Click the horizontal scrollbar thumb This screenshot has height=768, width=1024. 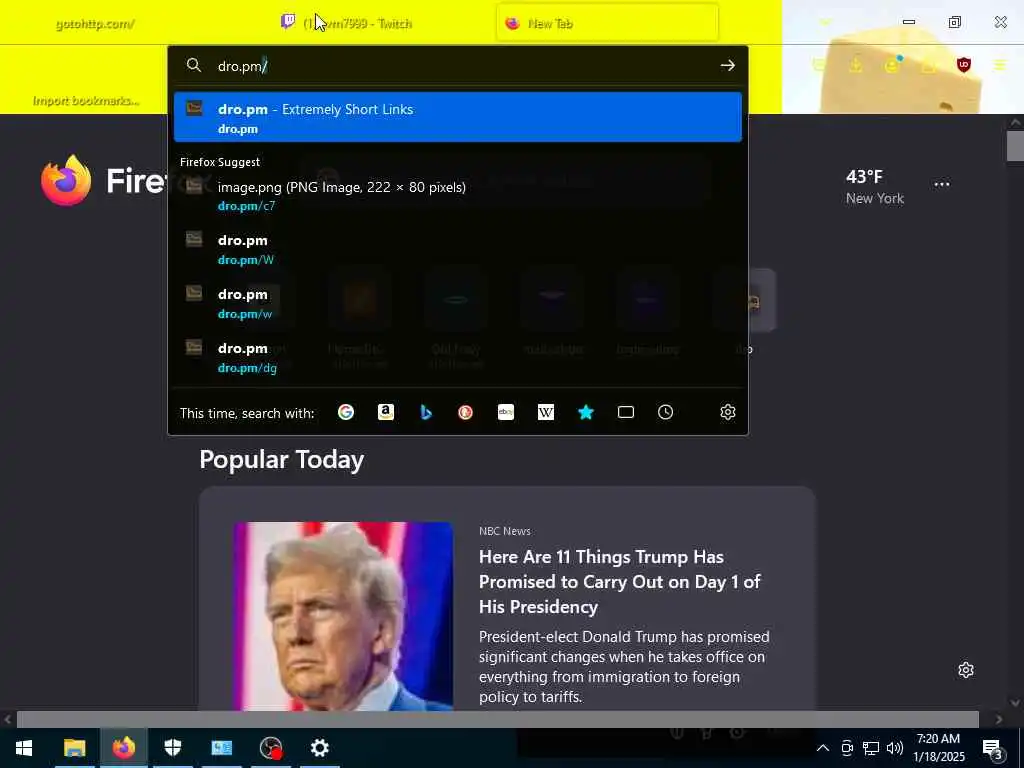click(x=498, y=719)
